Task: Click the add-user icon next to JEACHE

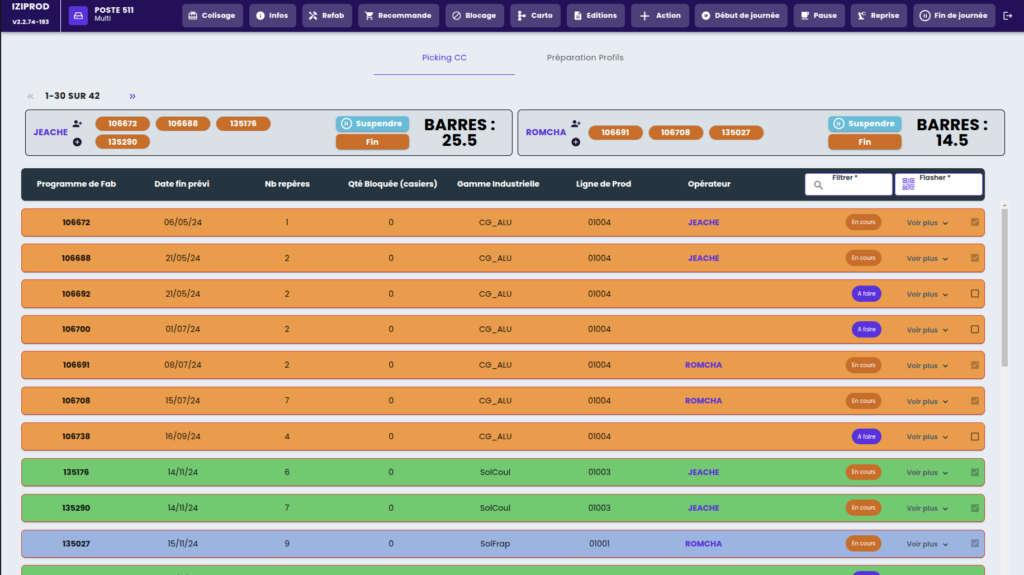Action: (x=77, y=124)
